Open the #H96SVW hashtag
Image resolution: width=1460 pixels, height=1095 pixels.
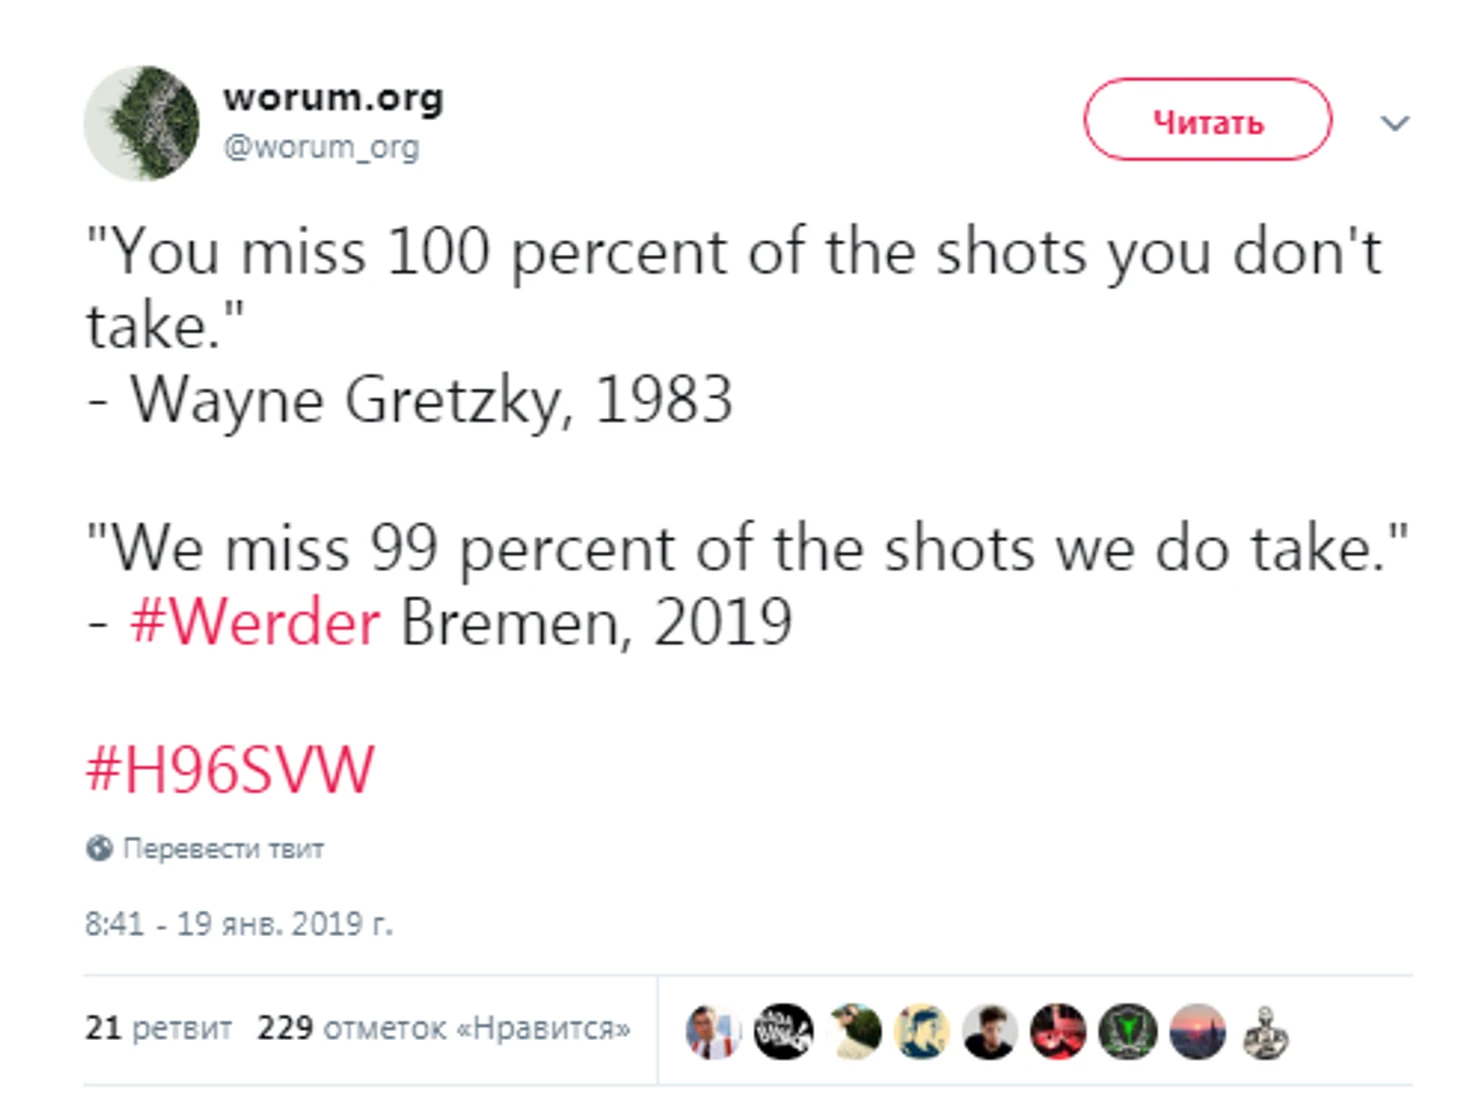tap(230, 770)
